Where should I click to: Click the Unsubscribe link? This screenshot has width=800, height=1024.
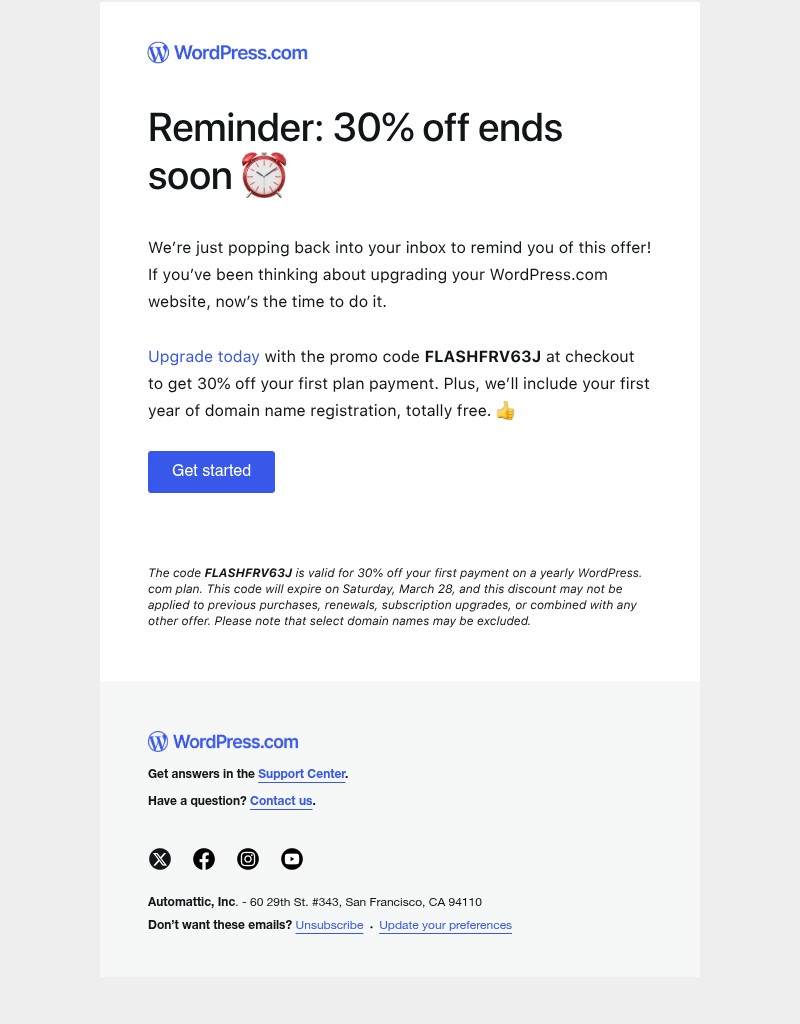coord(329,925)
